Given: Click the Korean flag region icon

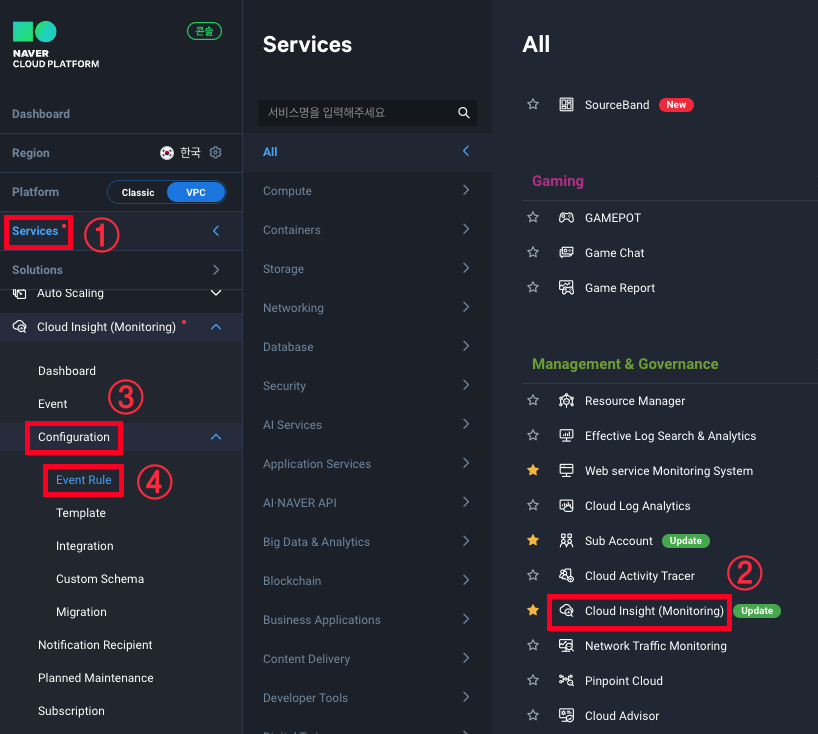Looking at the screenshot, I should [x=167, y=153].
